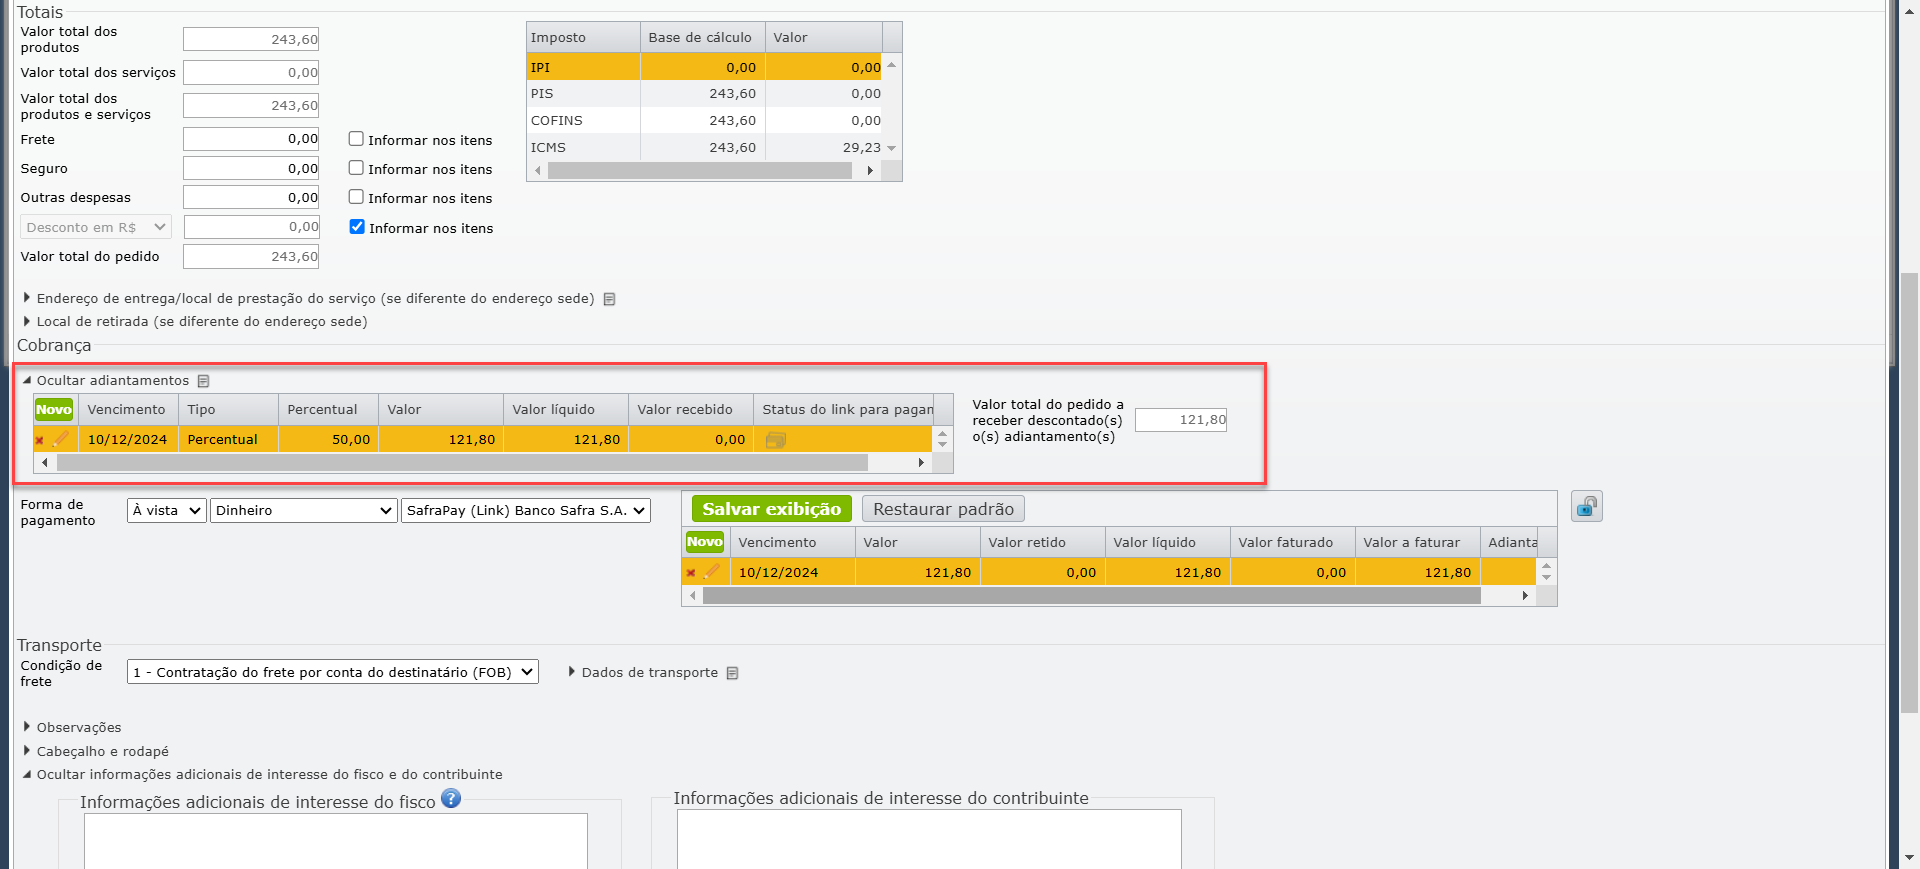1920x869 pixels.
Task: Click the page scrollbar down arrow
Action: click(1909, 857)
